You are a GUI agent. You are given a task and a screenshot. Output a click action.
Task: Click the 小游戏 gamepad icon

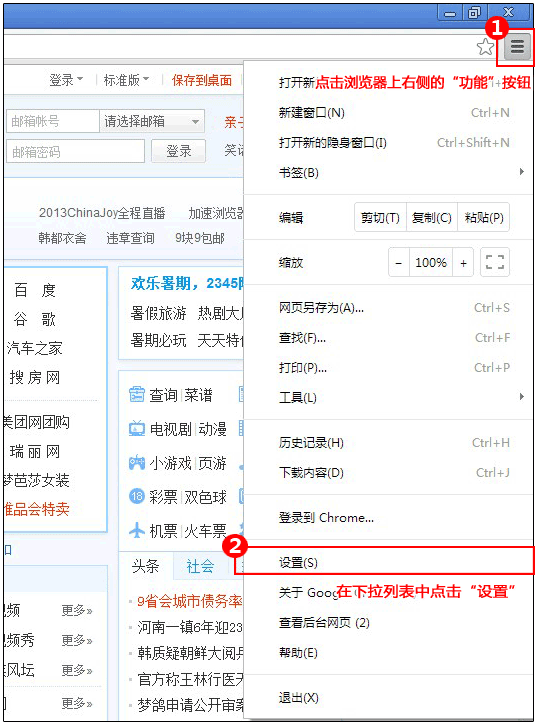[137, 462]
